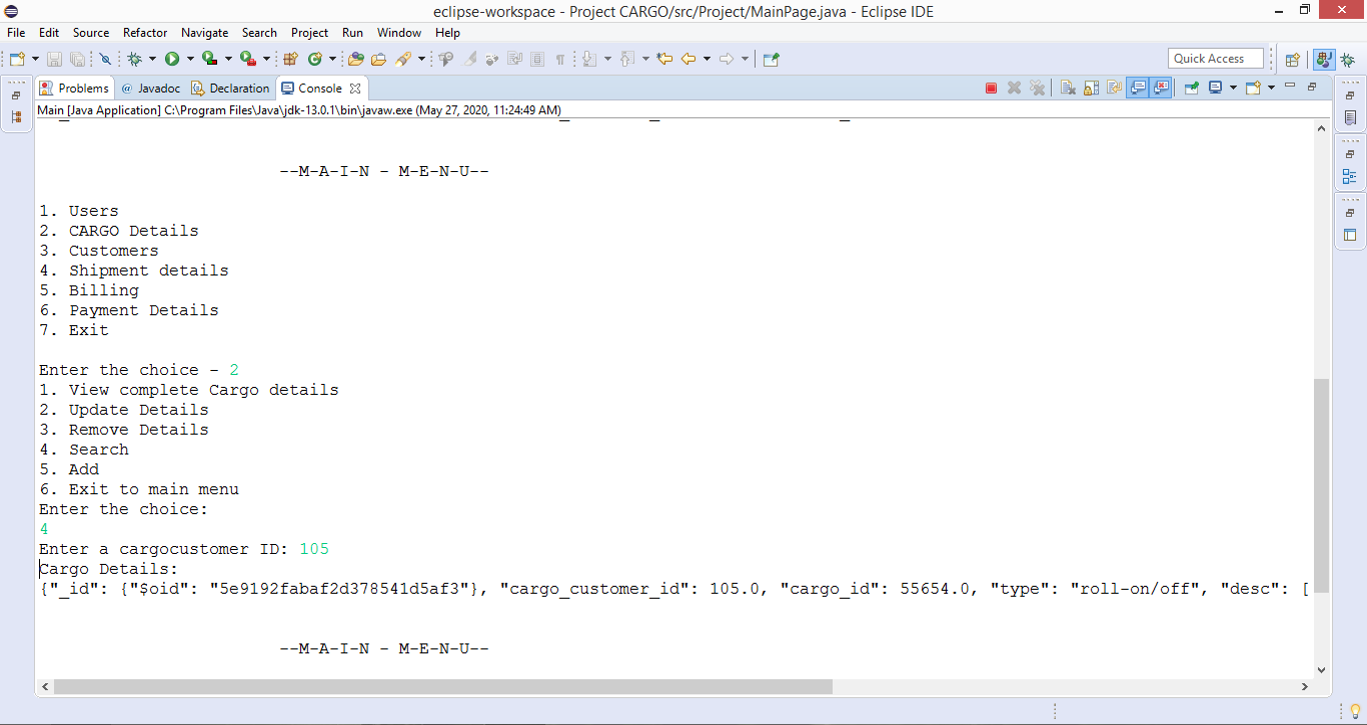Click the New Java Package icon

coord(290,59)
